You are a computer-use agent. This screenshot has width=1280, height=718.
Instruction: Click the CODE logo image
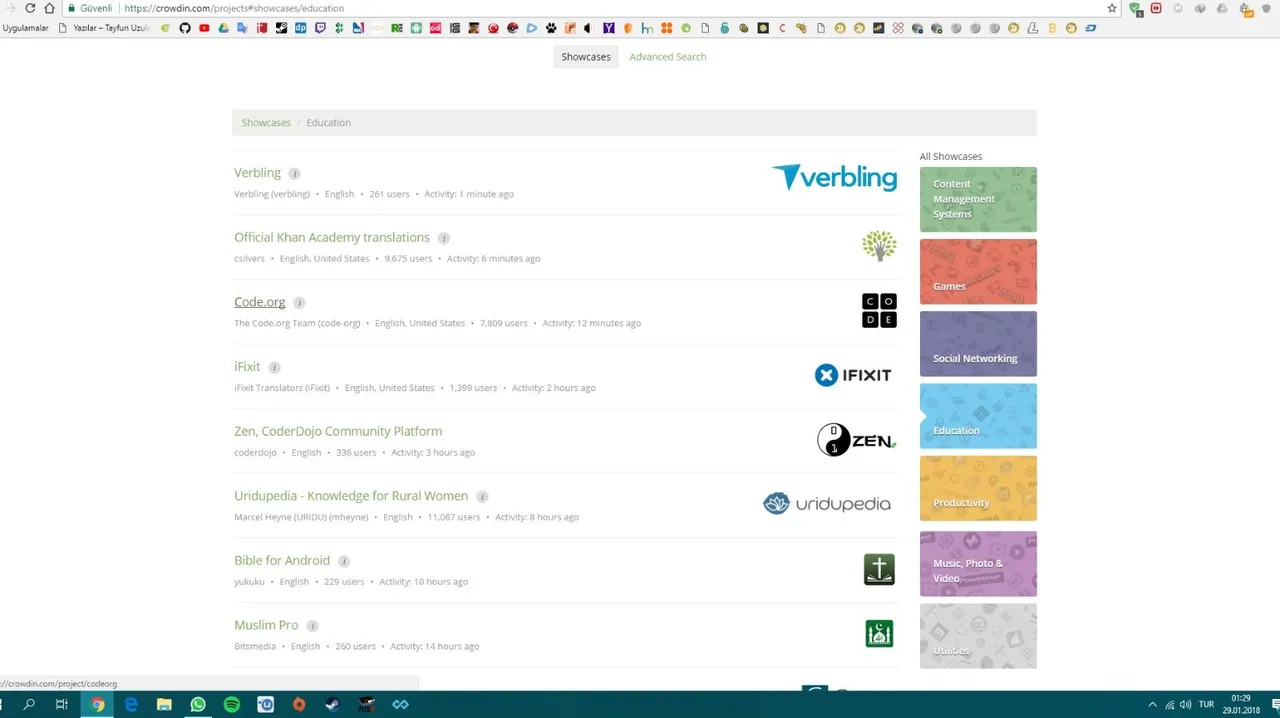tap(879, 311)
